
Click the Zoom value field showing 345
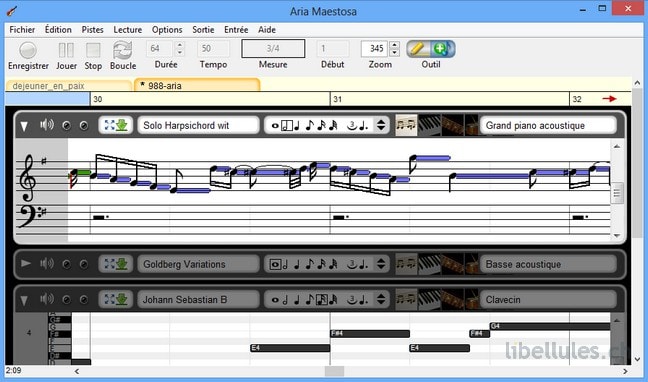pos(374,48)
